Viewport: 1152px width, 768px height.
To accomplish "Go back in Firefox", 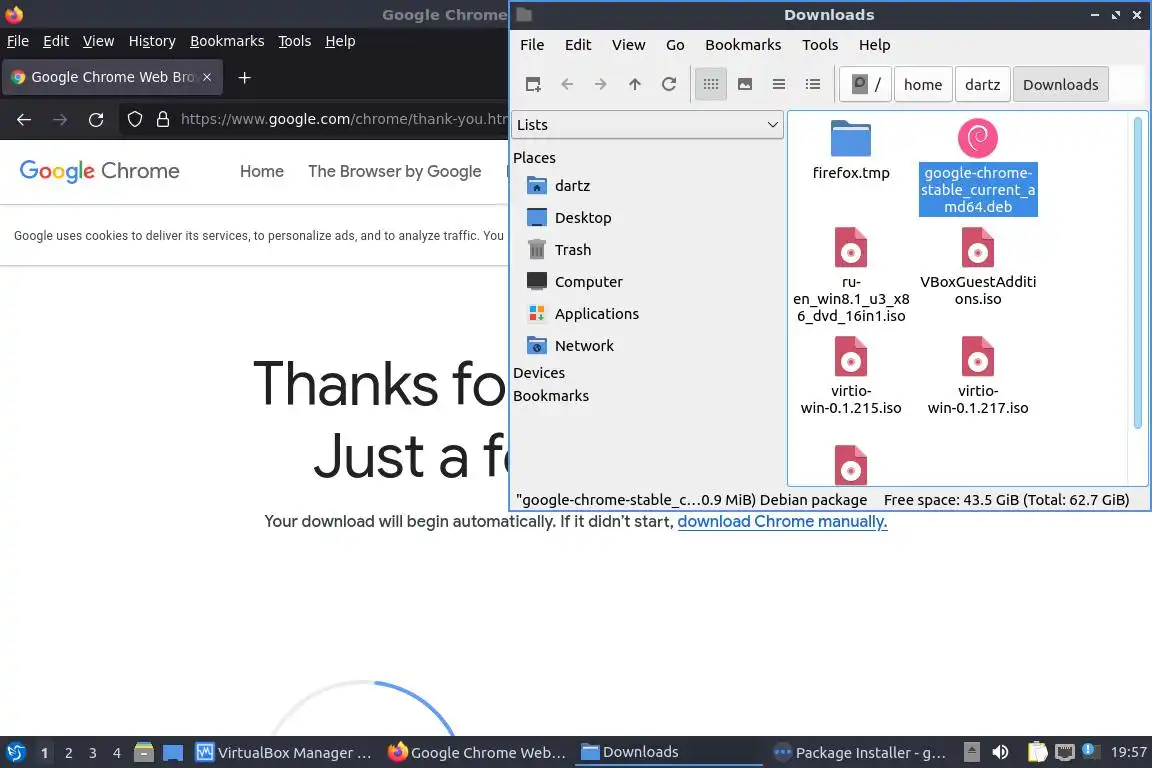I will coord(24,119).
